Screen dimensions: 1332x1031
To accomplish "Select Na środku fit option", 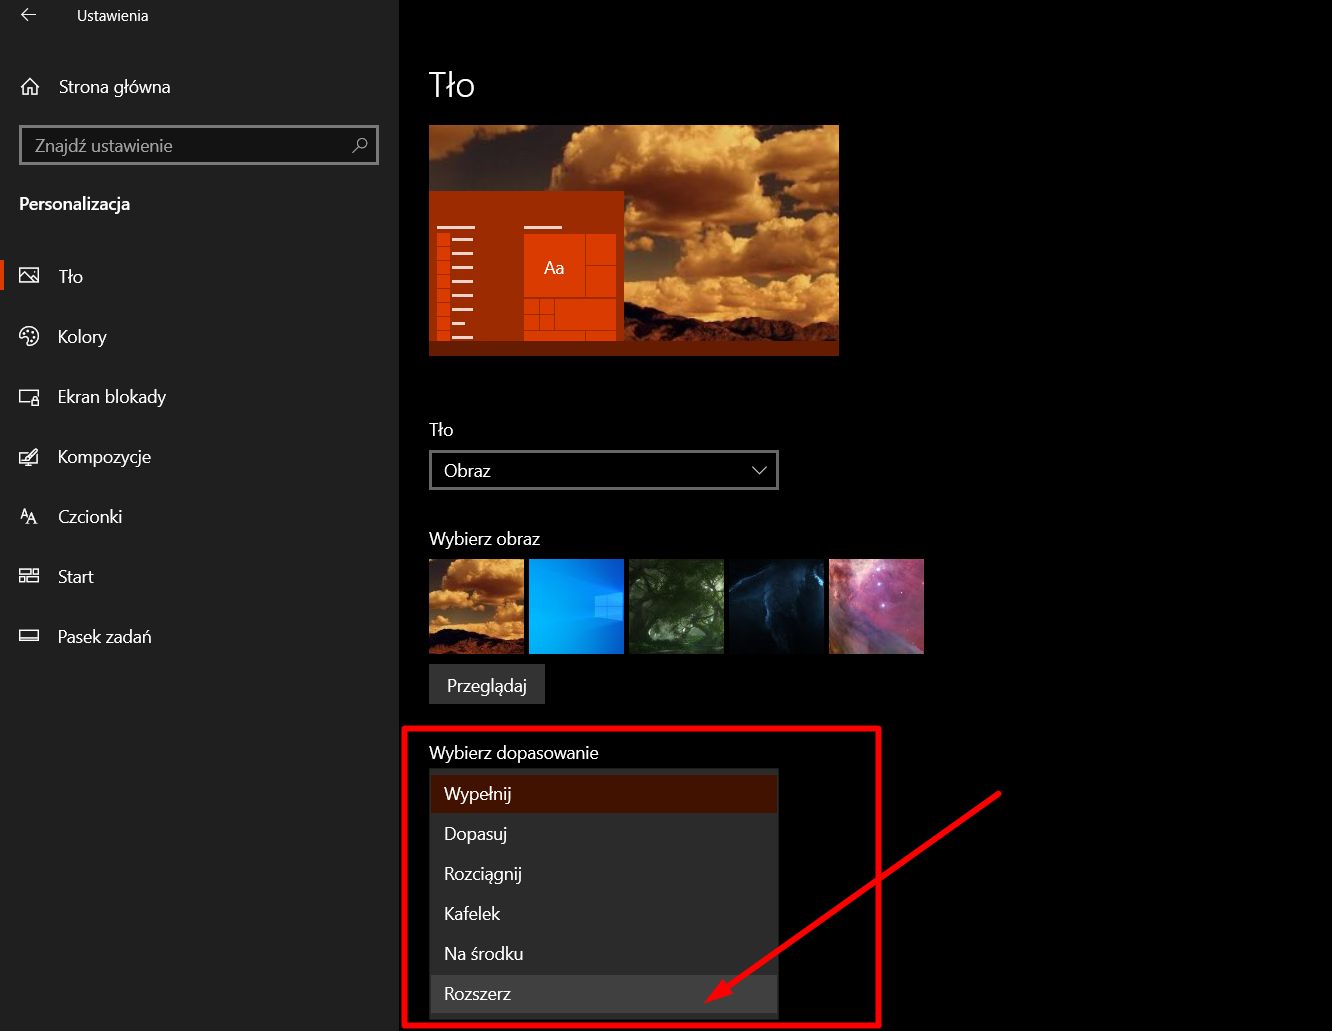I will 603,954.
